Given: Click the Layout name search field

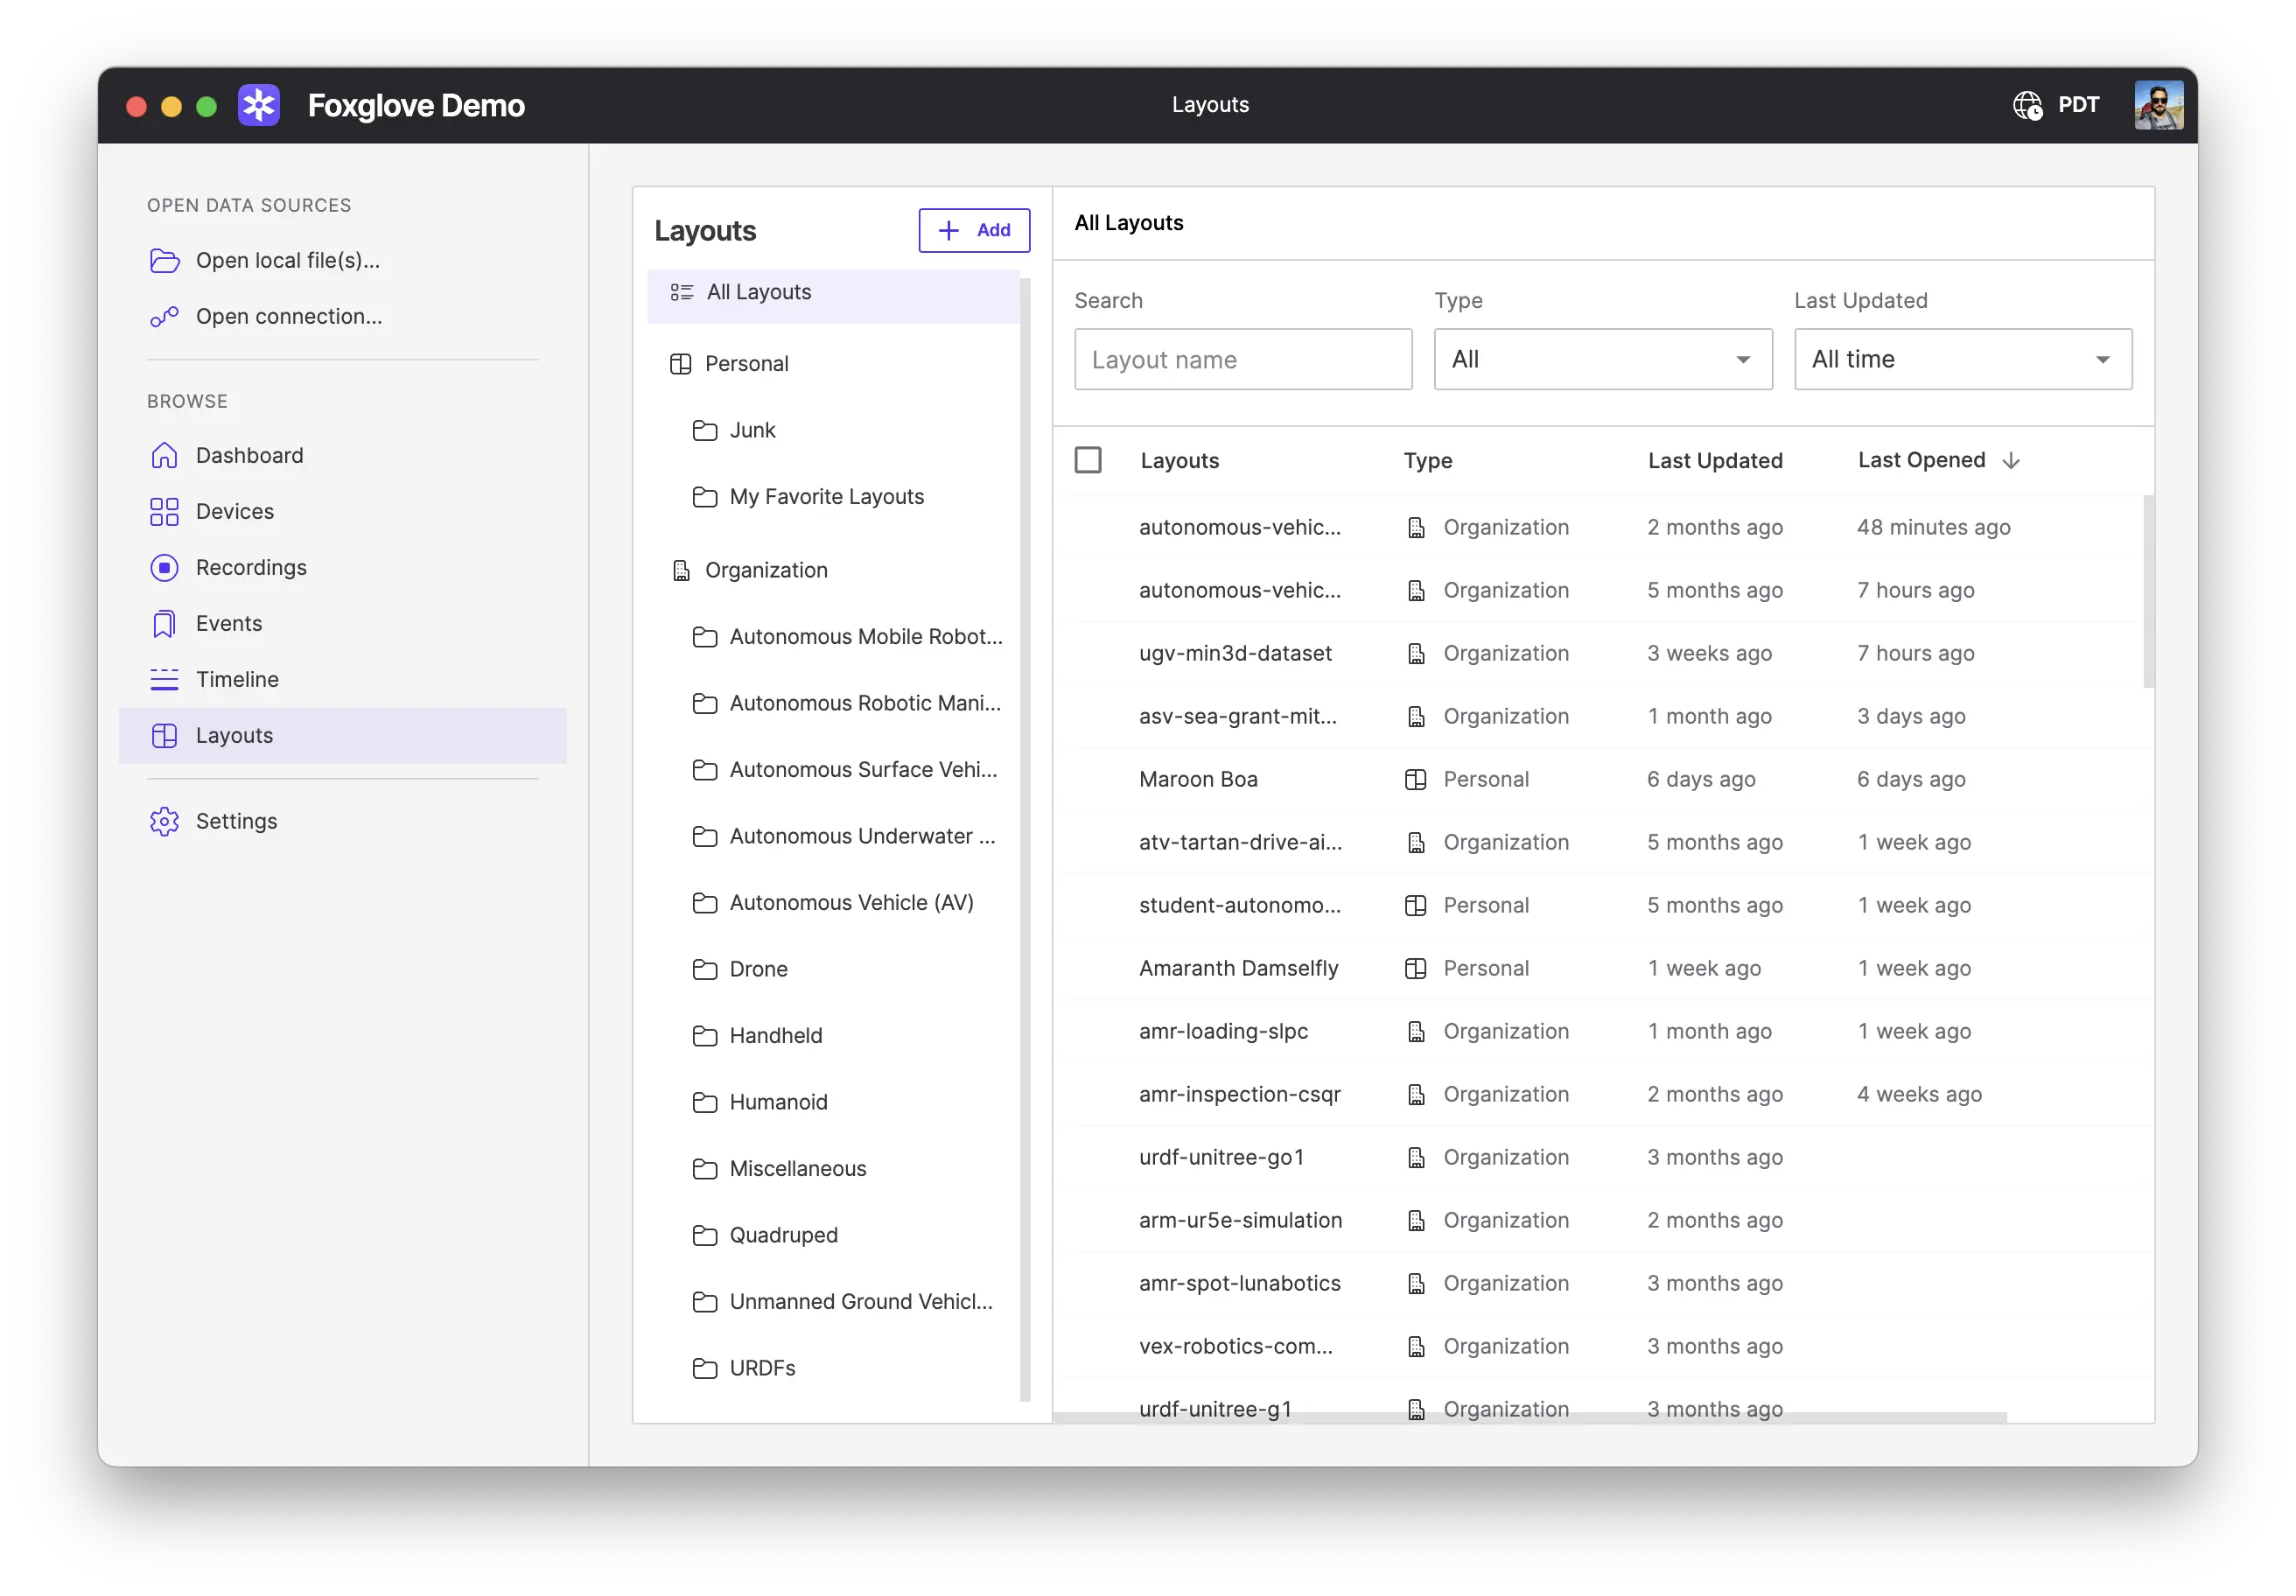Looking at the screenshot, I should pos(1242,359).
